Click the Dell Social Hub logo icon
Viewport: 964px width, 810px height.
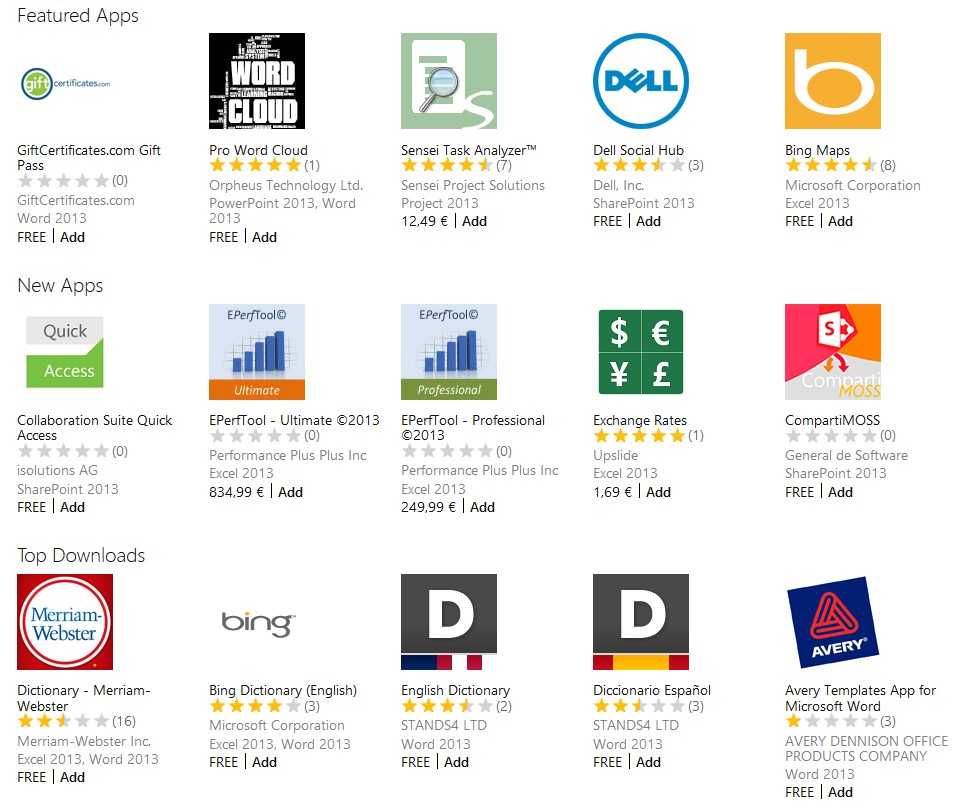click(x=641, y=81)
